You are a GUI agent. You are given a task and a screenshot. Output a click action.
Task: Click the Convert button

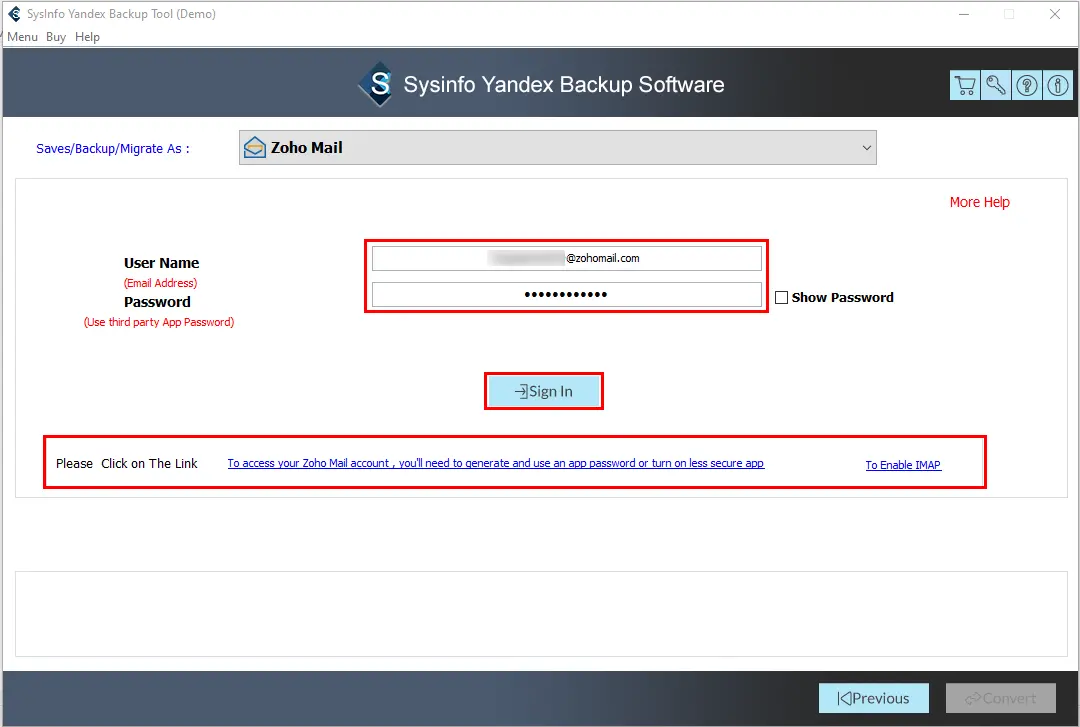[1001, 698]
